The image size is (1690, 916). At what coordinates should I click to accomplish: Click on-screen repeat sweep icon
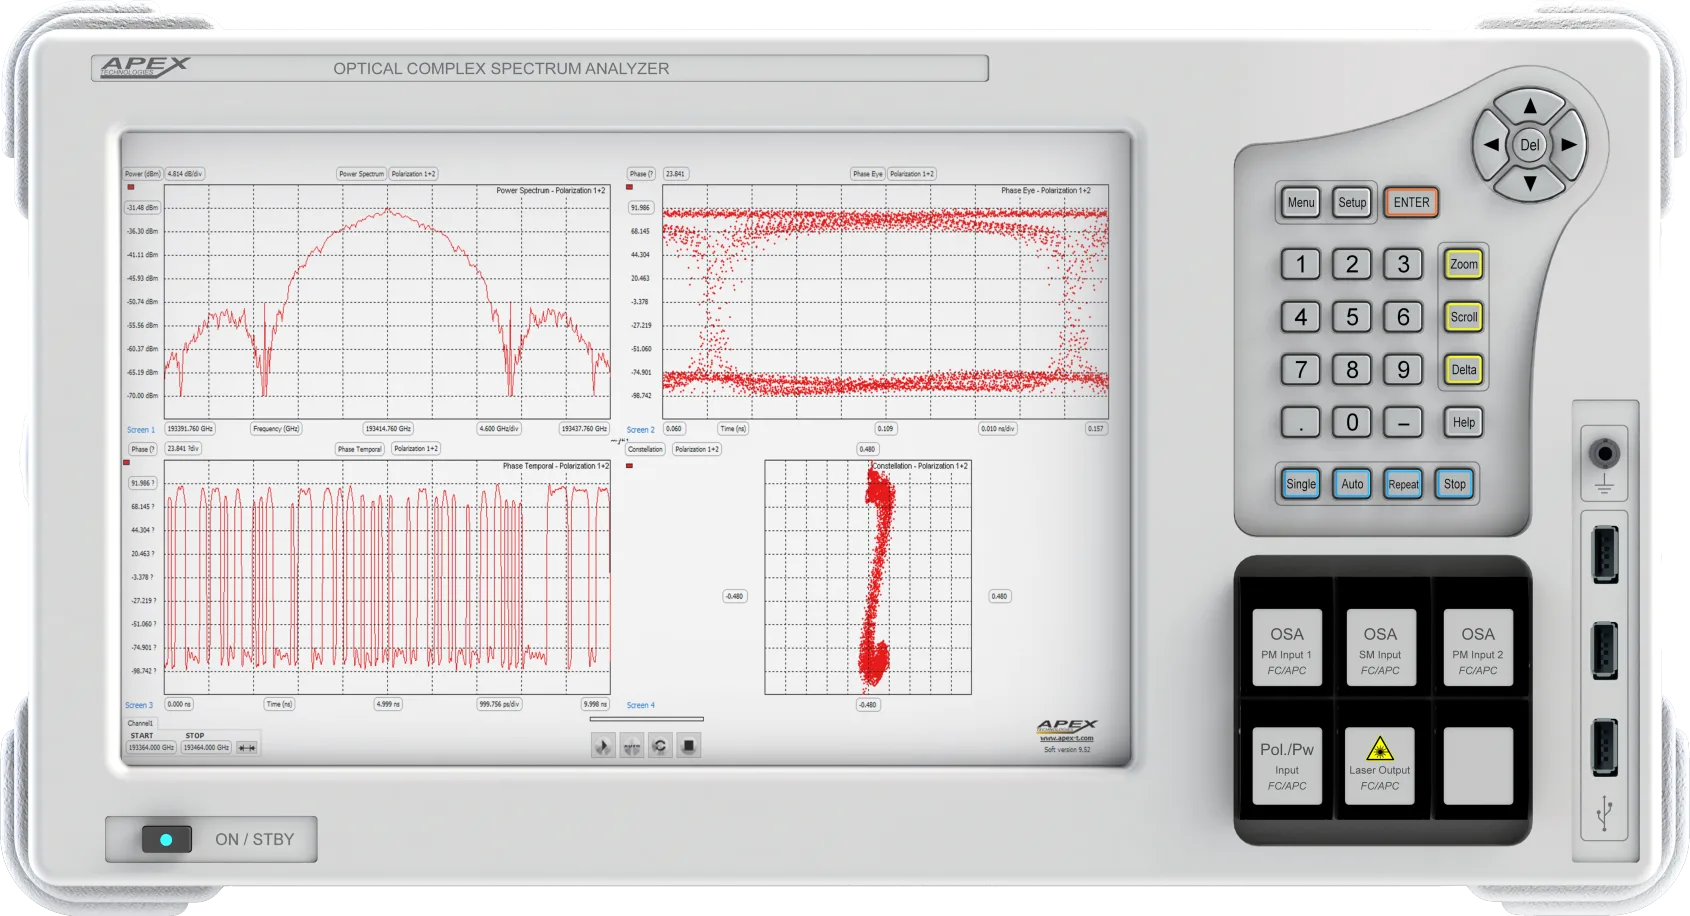pos(660,746)
